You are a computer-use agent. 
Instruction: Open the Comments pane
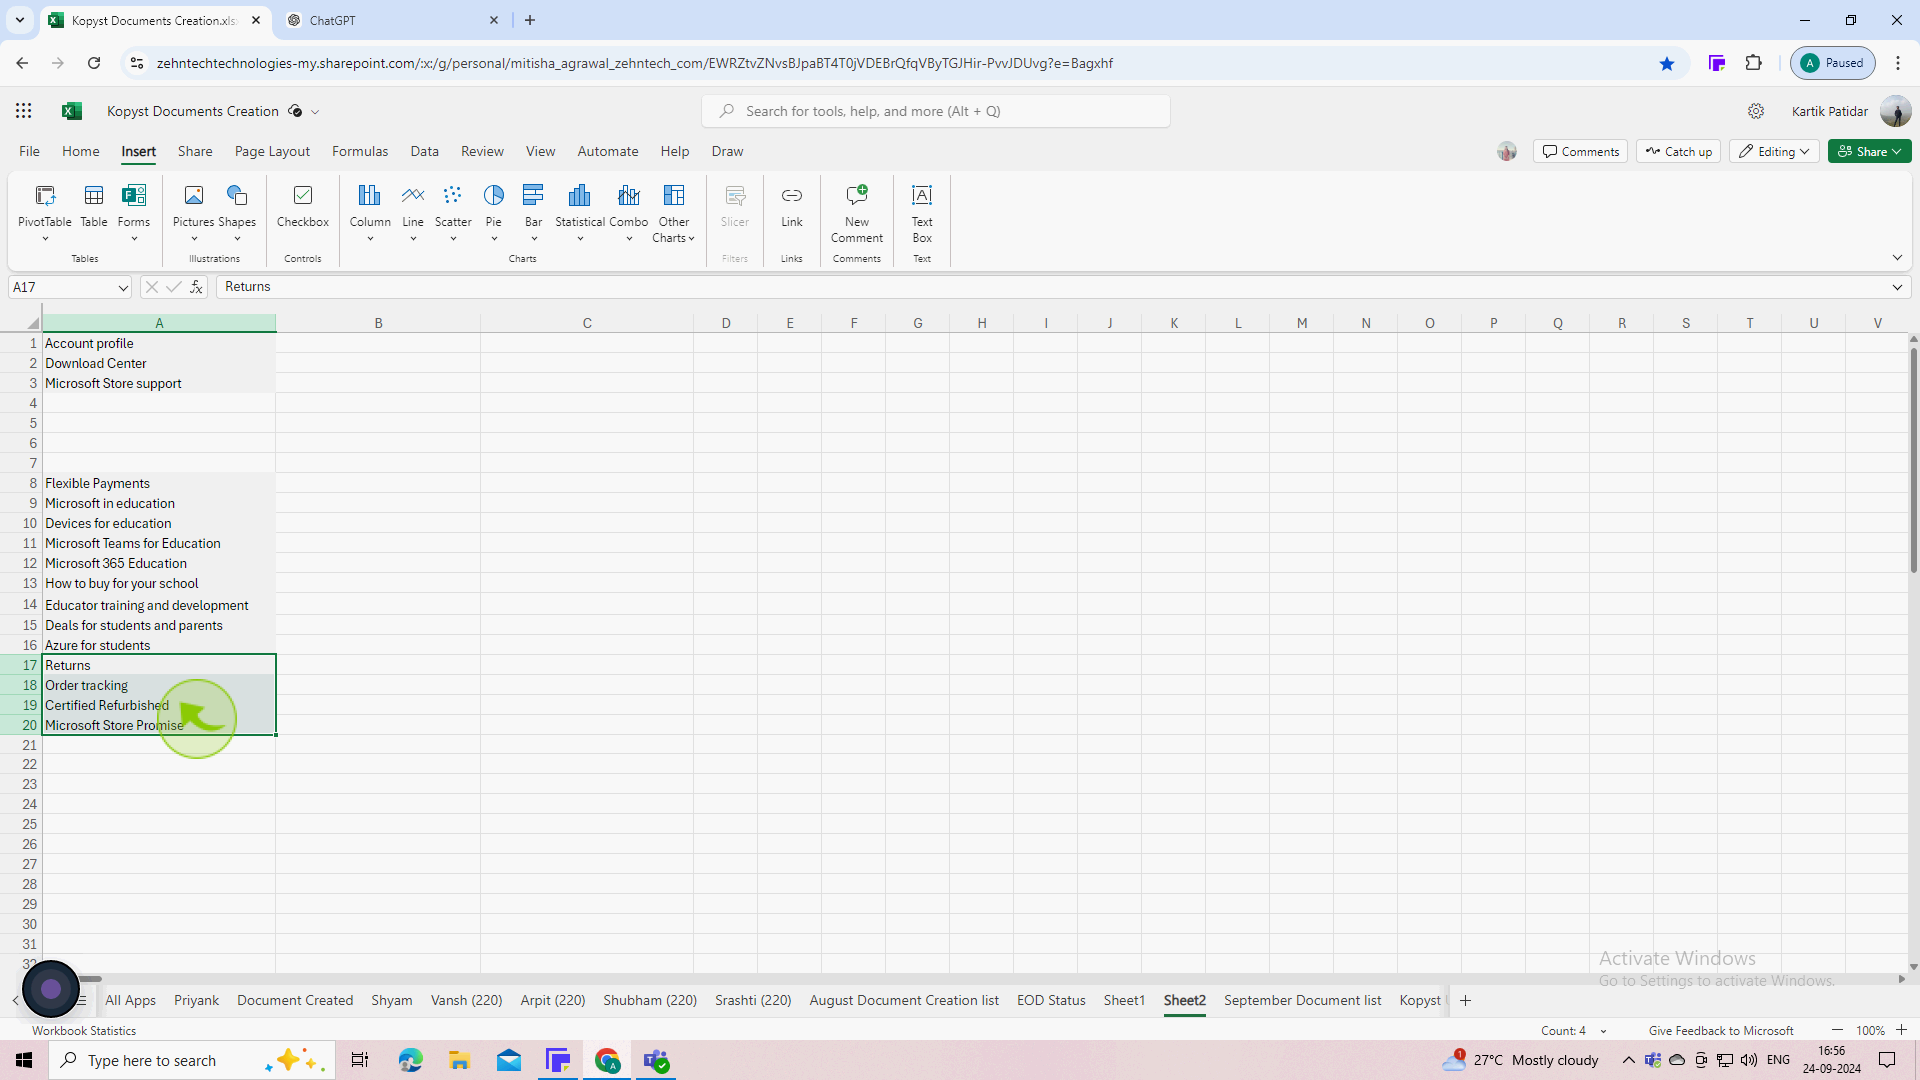point(1580,151)
